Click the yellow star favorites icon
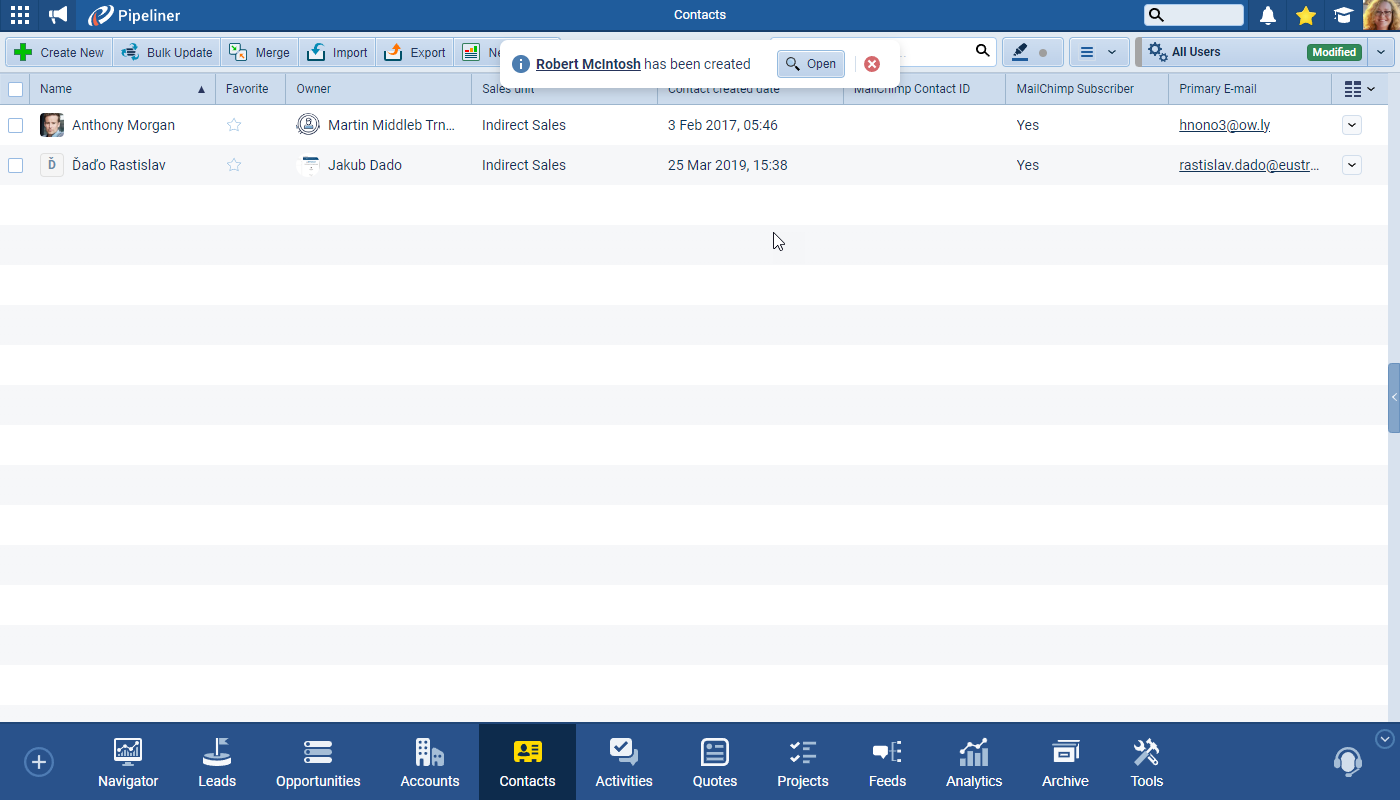This screenshot has width=1400, height=800. click(x=1305, y=15)
